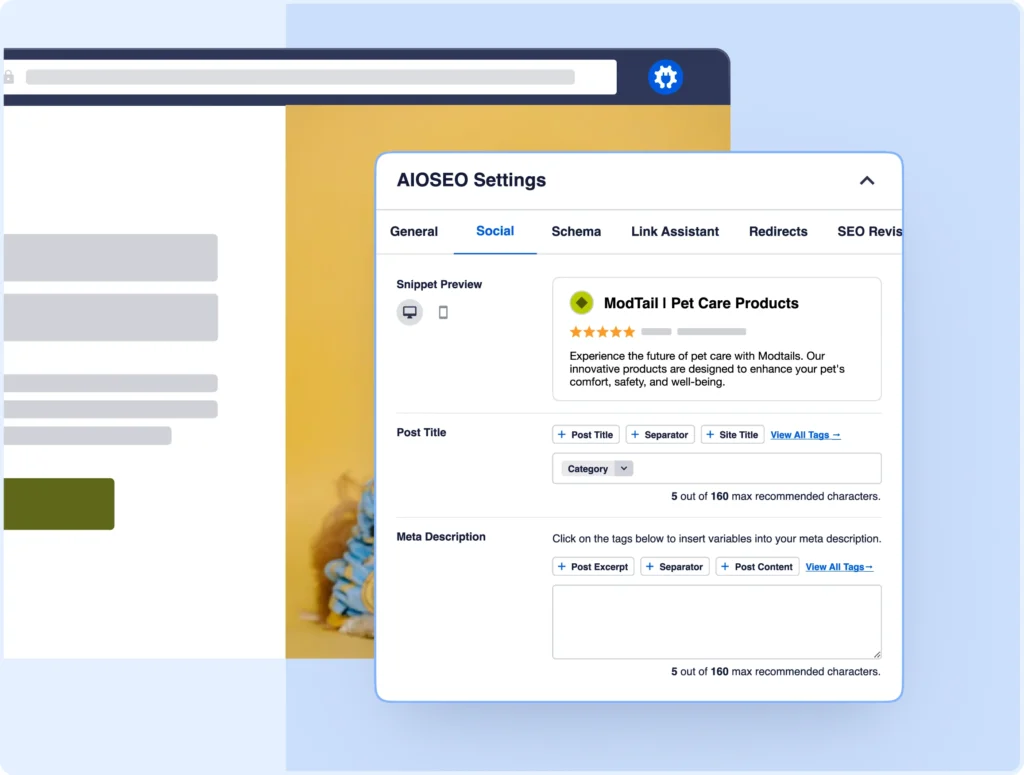Select mobile snippet preview icon
Viewport: 1024px width, 775px height.
click(x=443, y=312)
